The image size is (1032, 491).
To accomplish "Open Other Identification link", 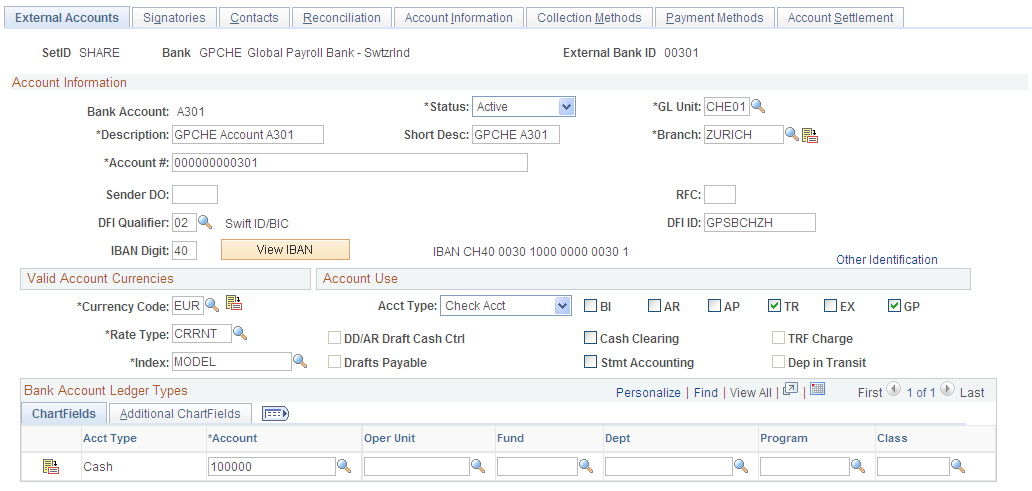I will (x=887, y=260).
